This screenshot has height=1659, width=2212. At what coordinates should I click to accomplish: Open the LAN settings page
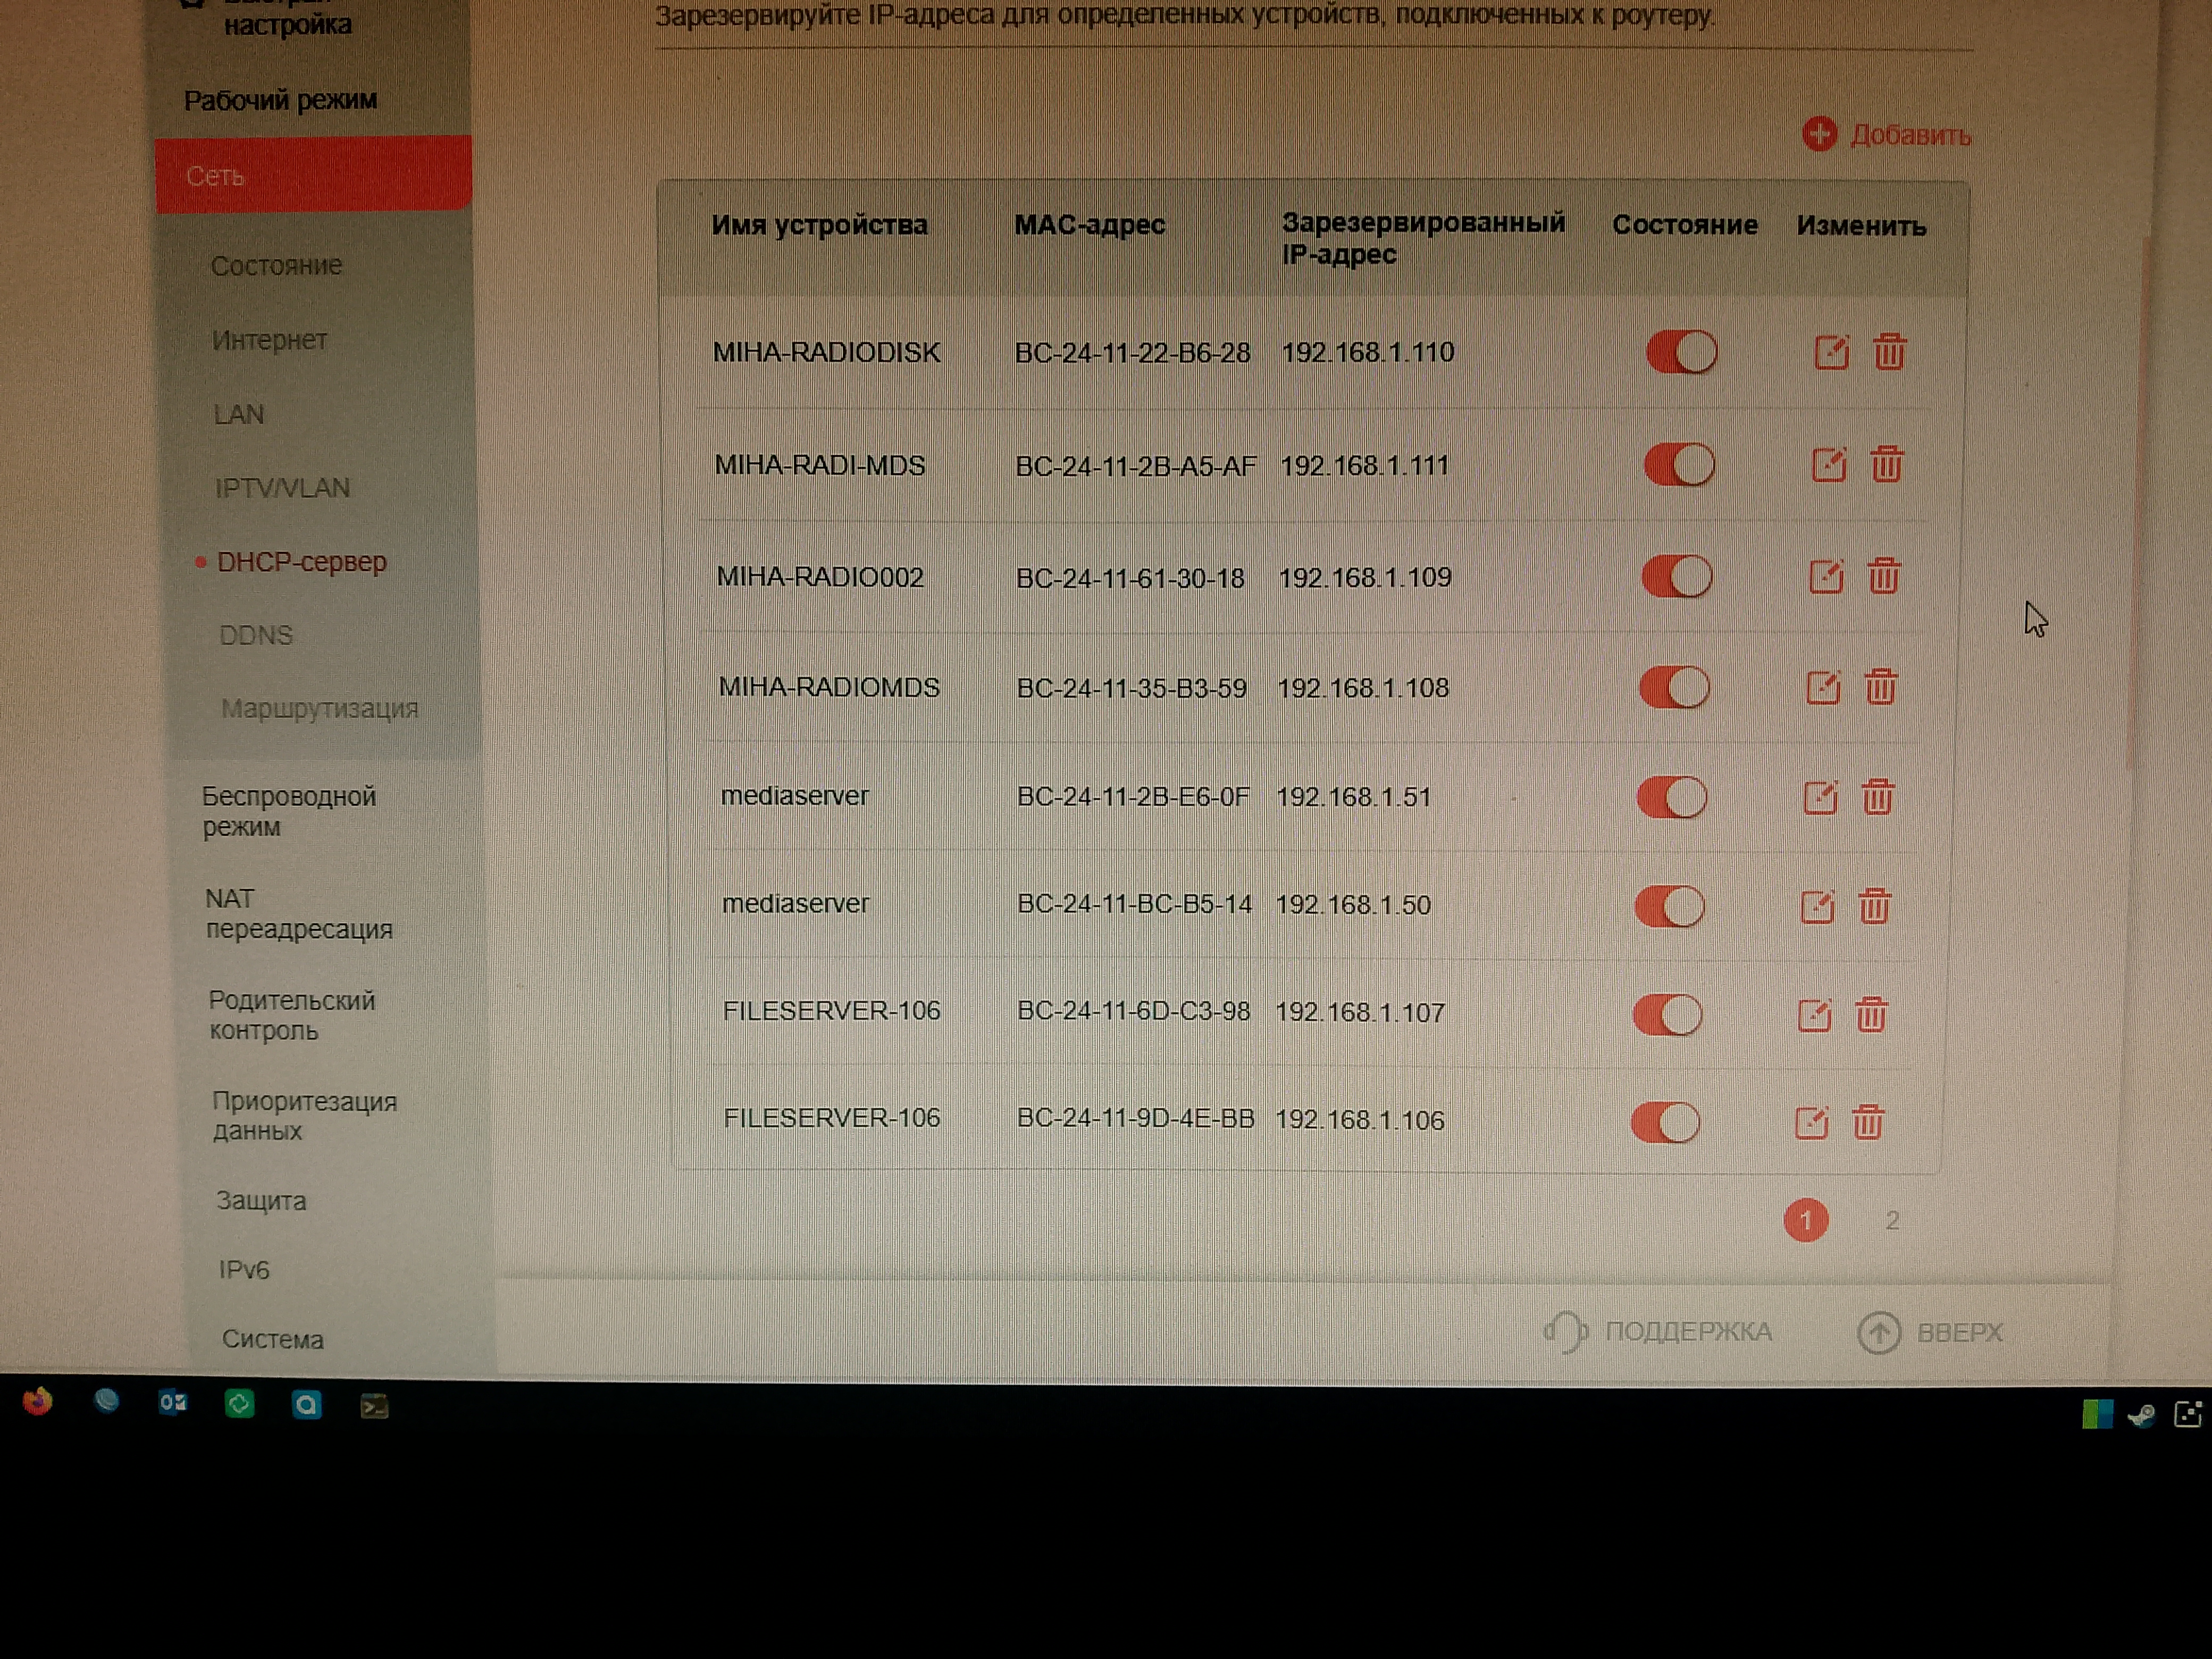[239, 414]
